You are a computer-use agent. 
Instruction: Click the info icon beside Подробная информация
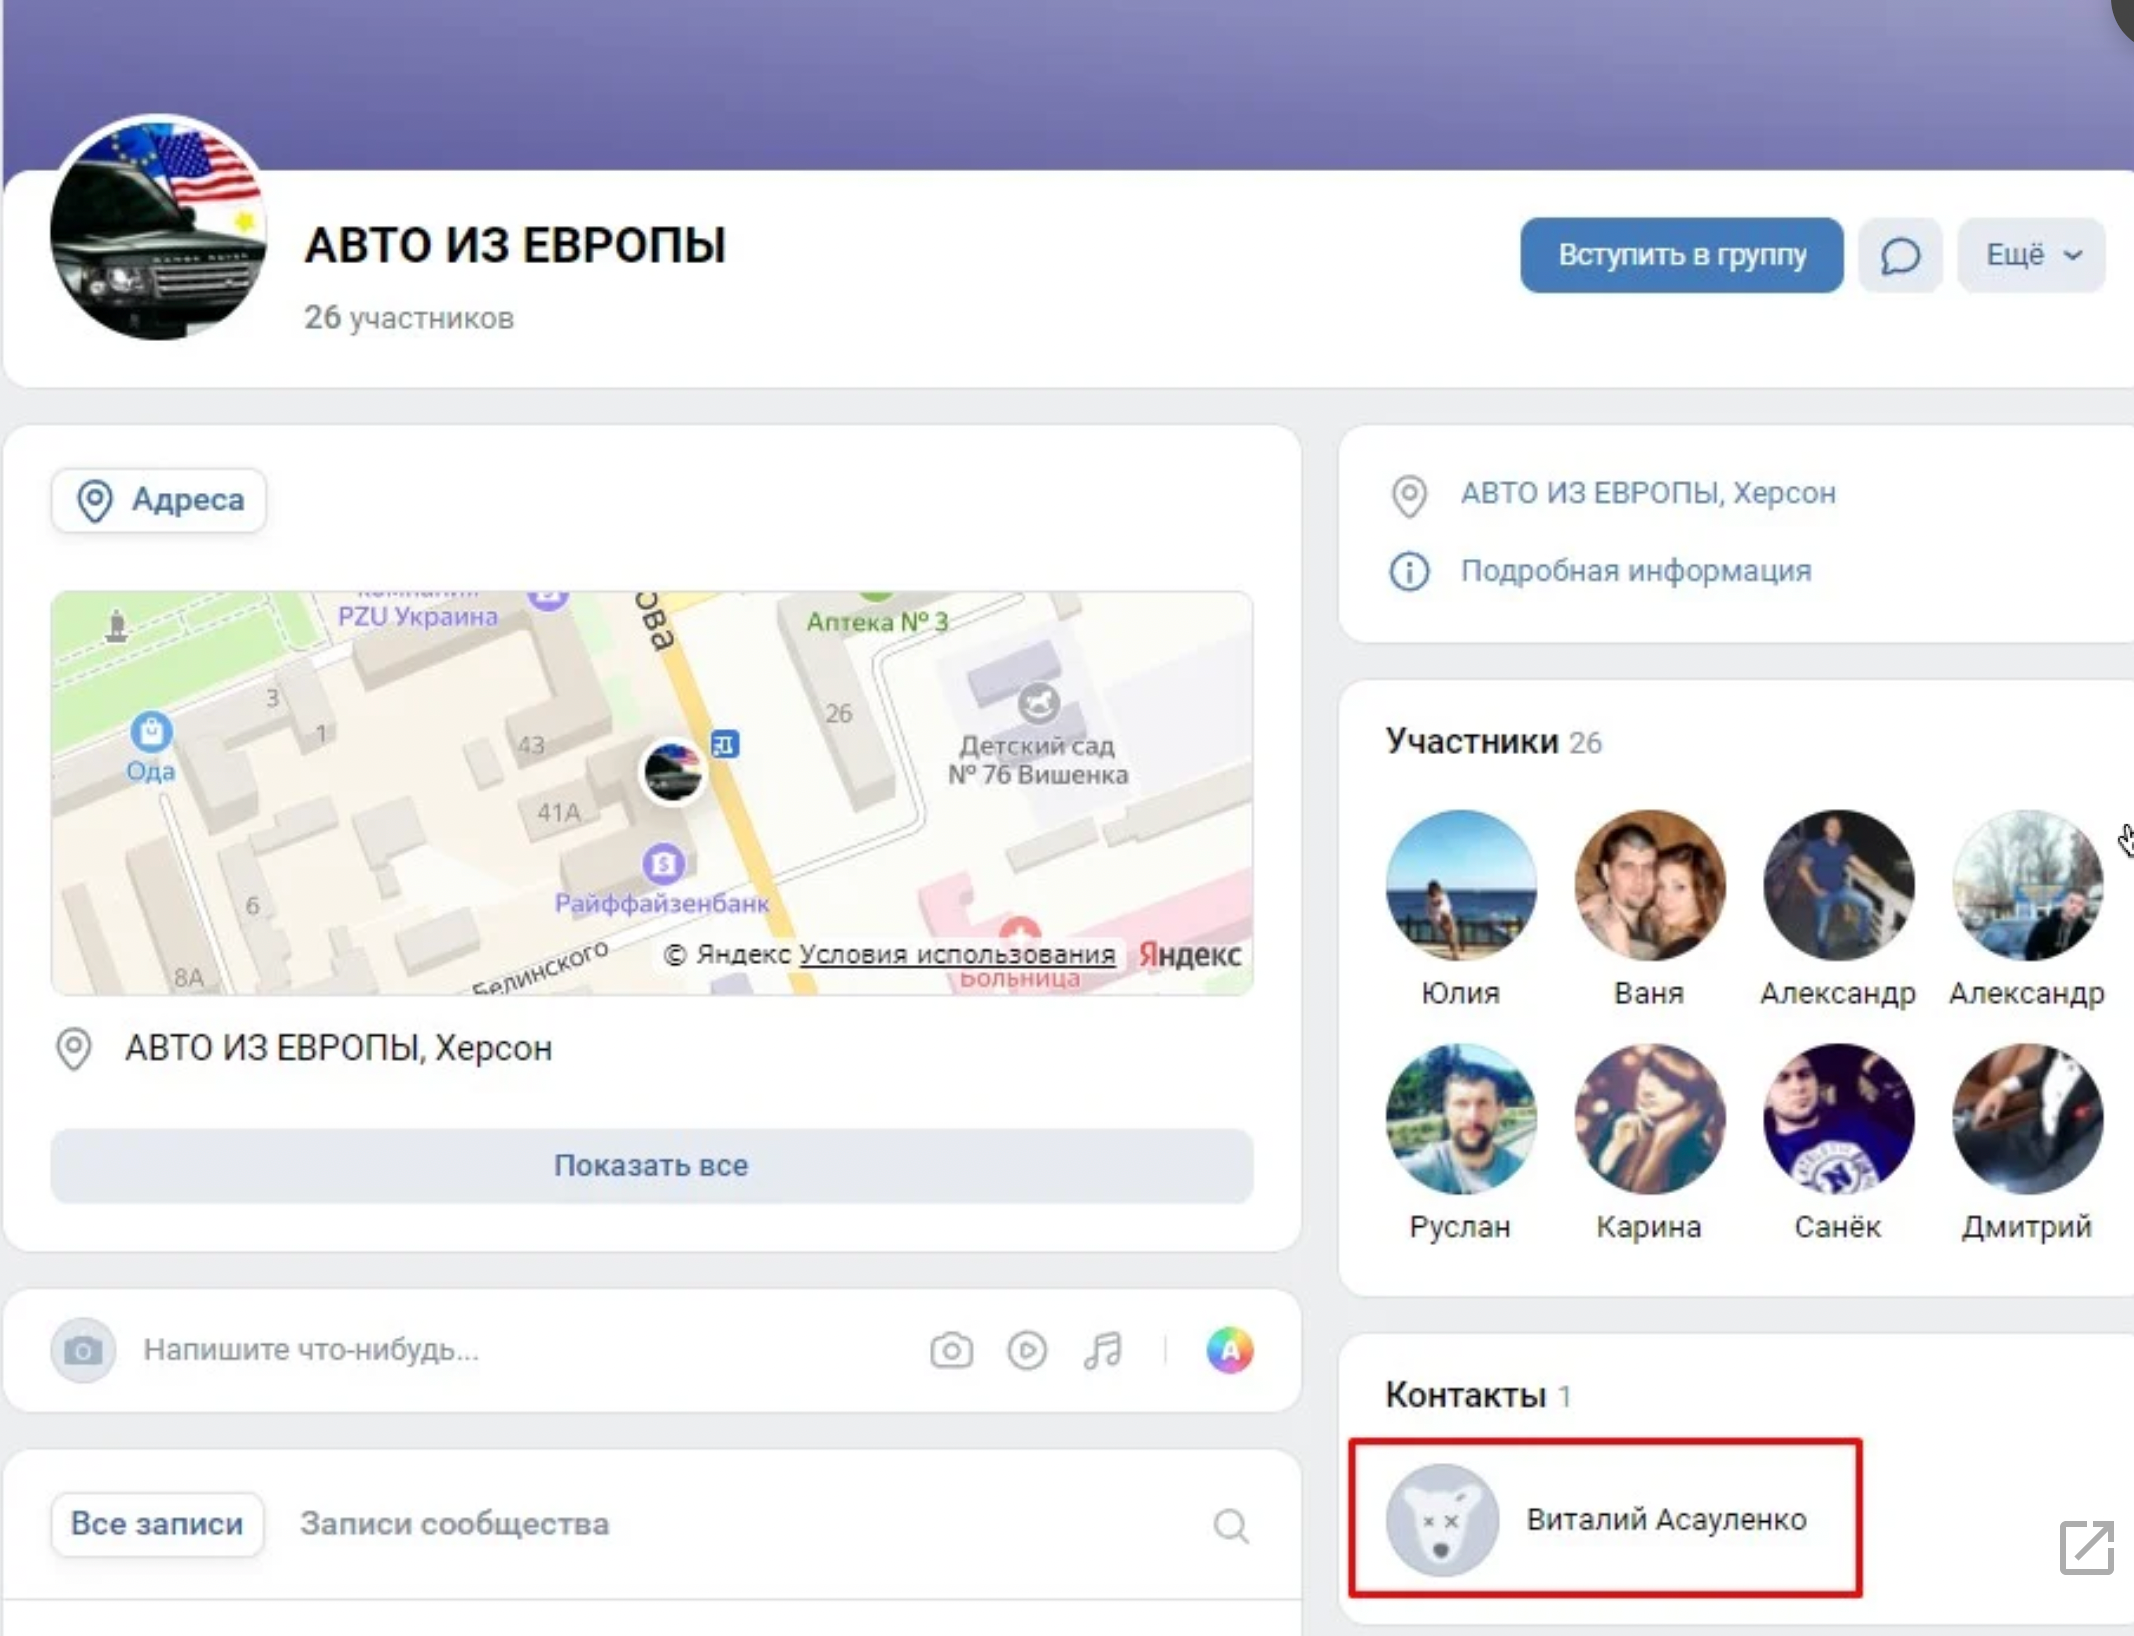pos(1409,571)
